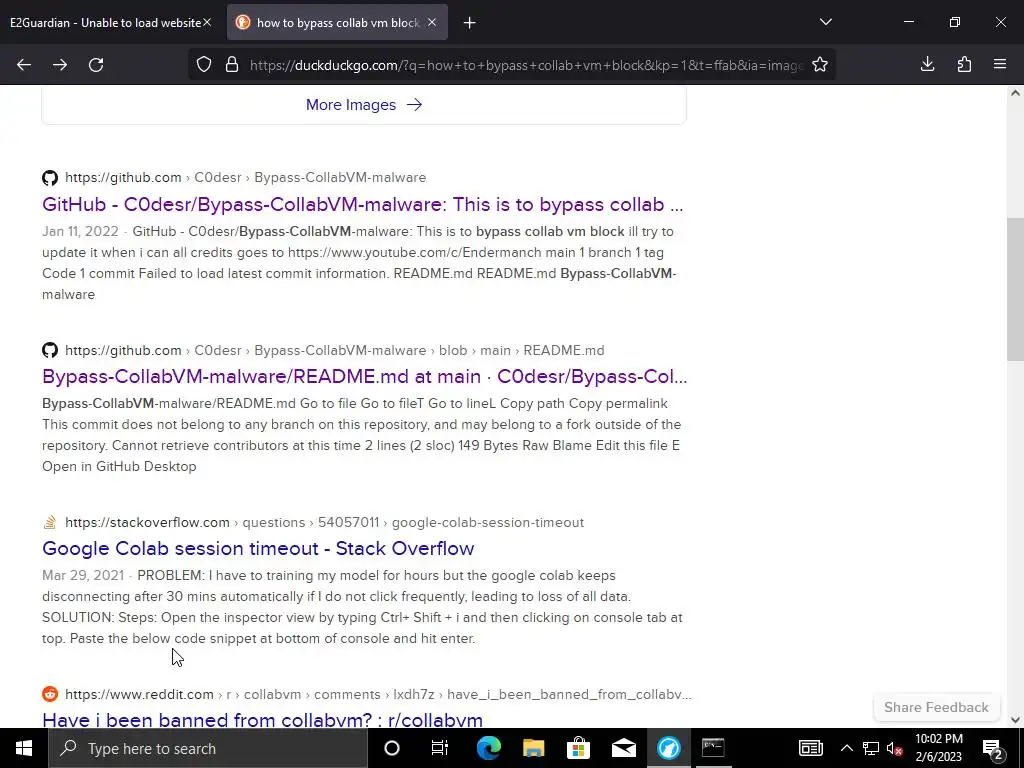This screenshot has width=1024, height=768.
Task: Click the Reddit favicon
Action: point(50,694)
